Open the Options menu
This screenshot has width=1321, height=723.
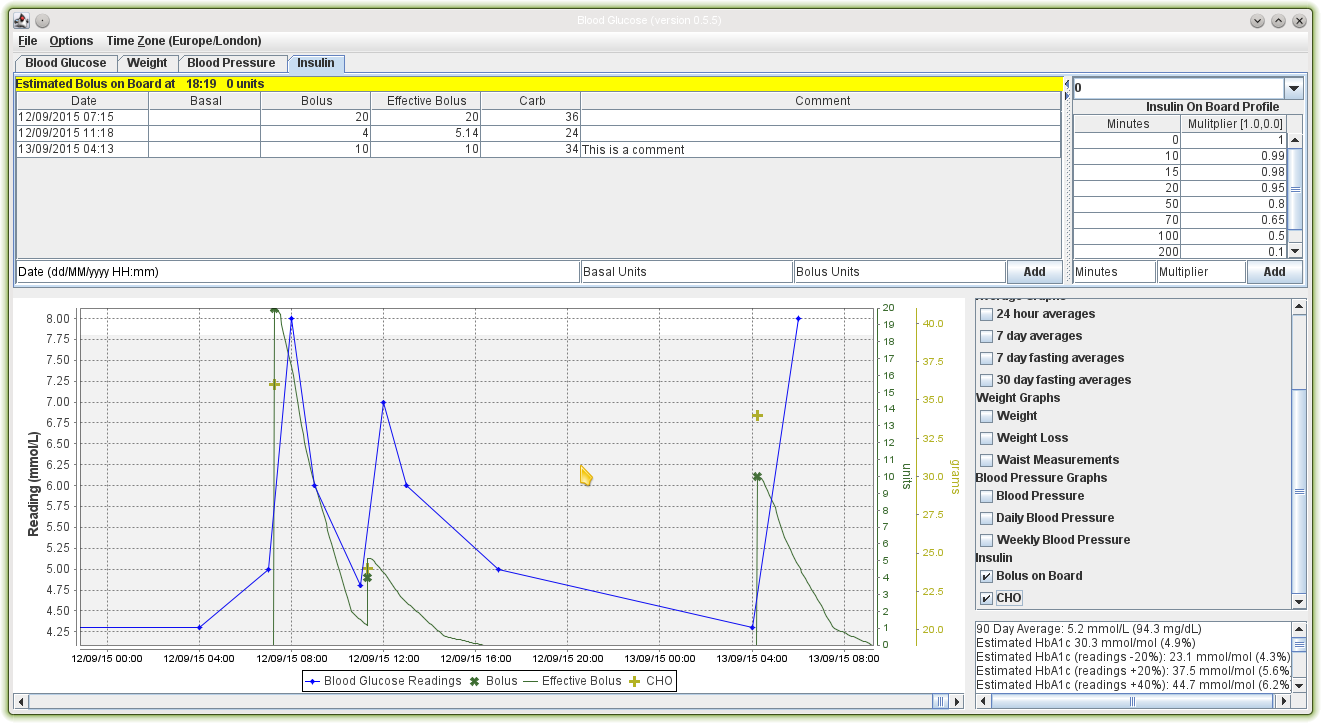click(x=71, y=41)
